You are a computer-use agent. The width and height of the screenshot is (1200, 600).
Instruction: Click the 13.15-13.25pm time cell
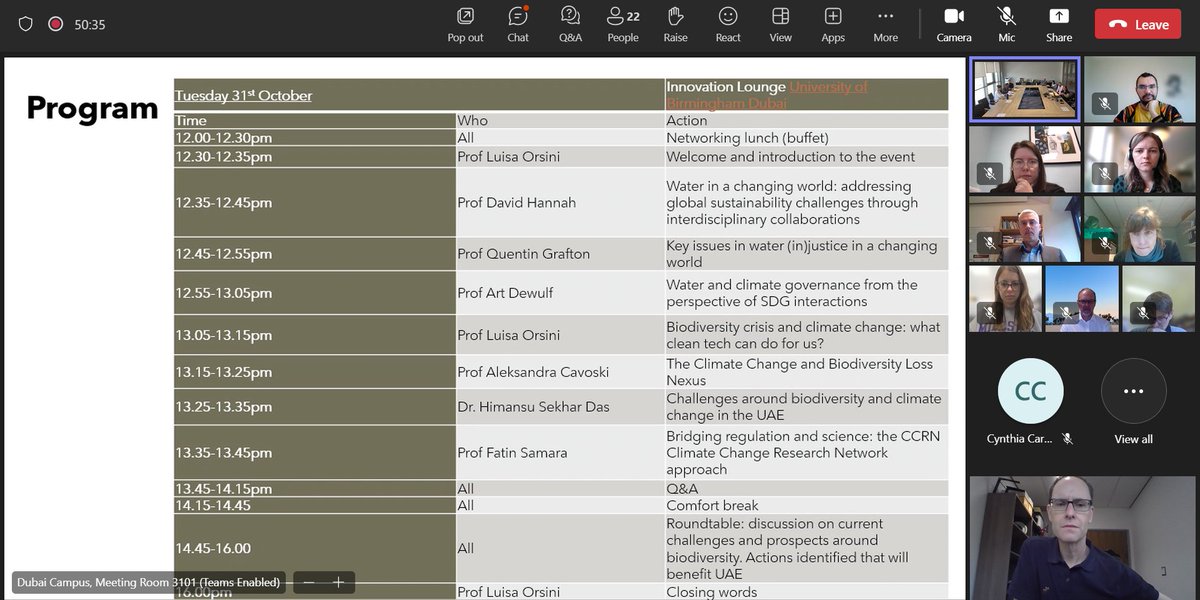(315, 372)
